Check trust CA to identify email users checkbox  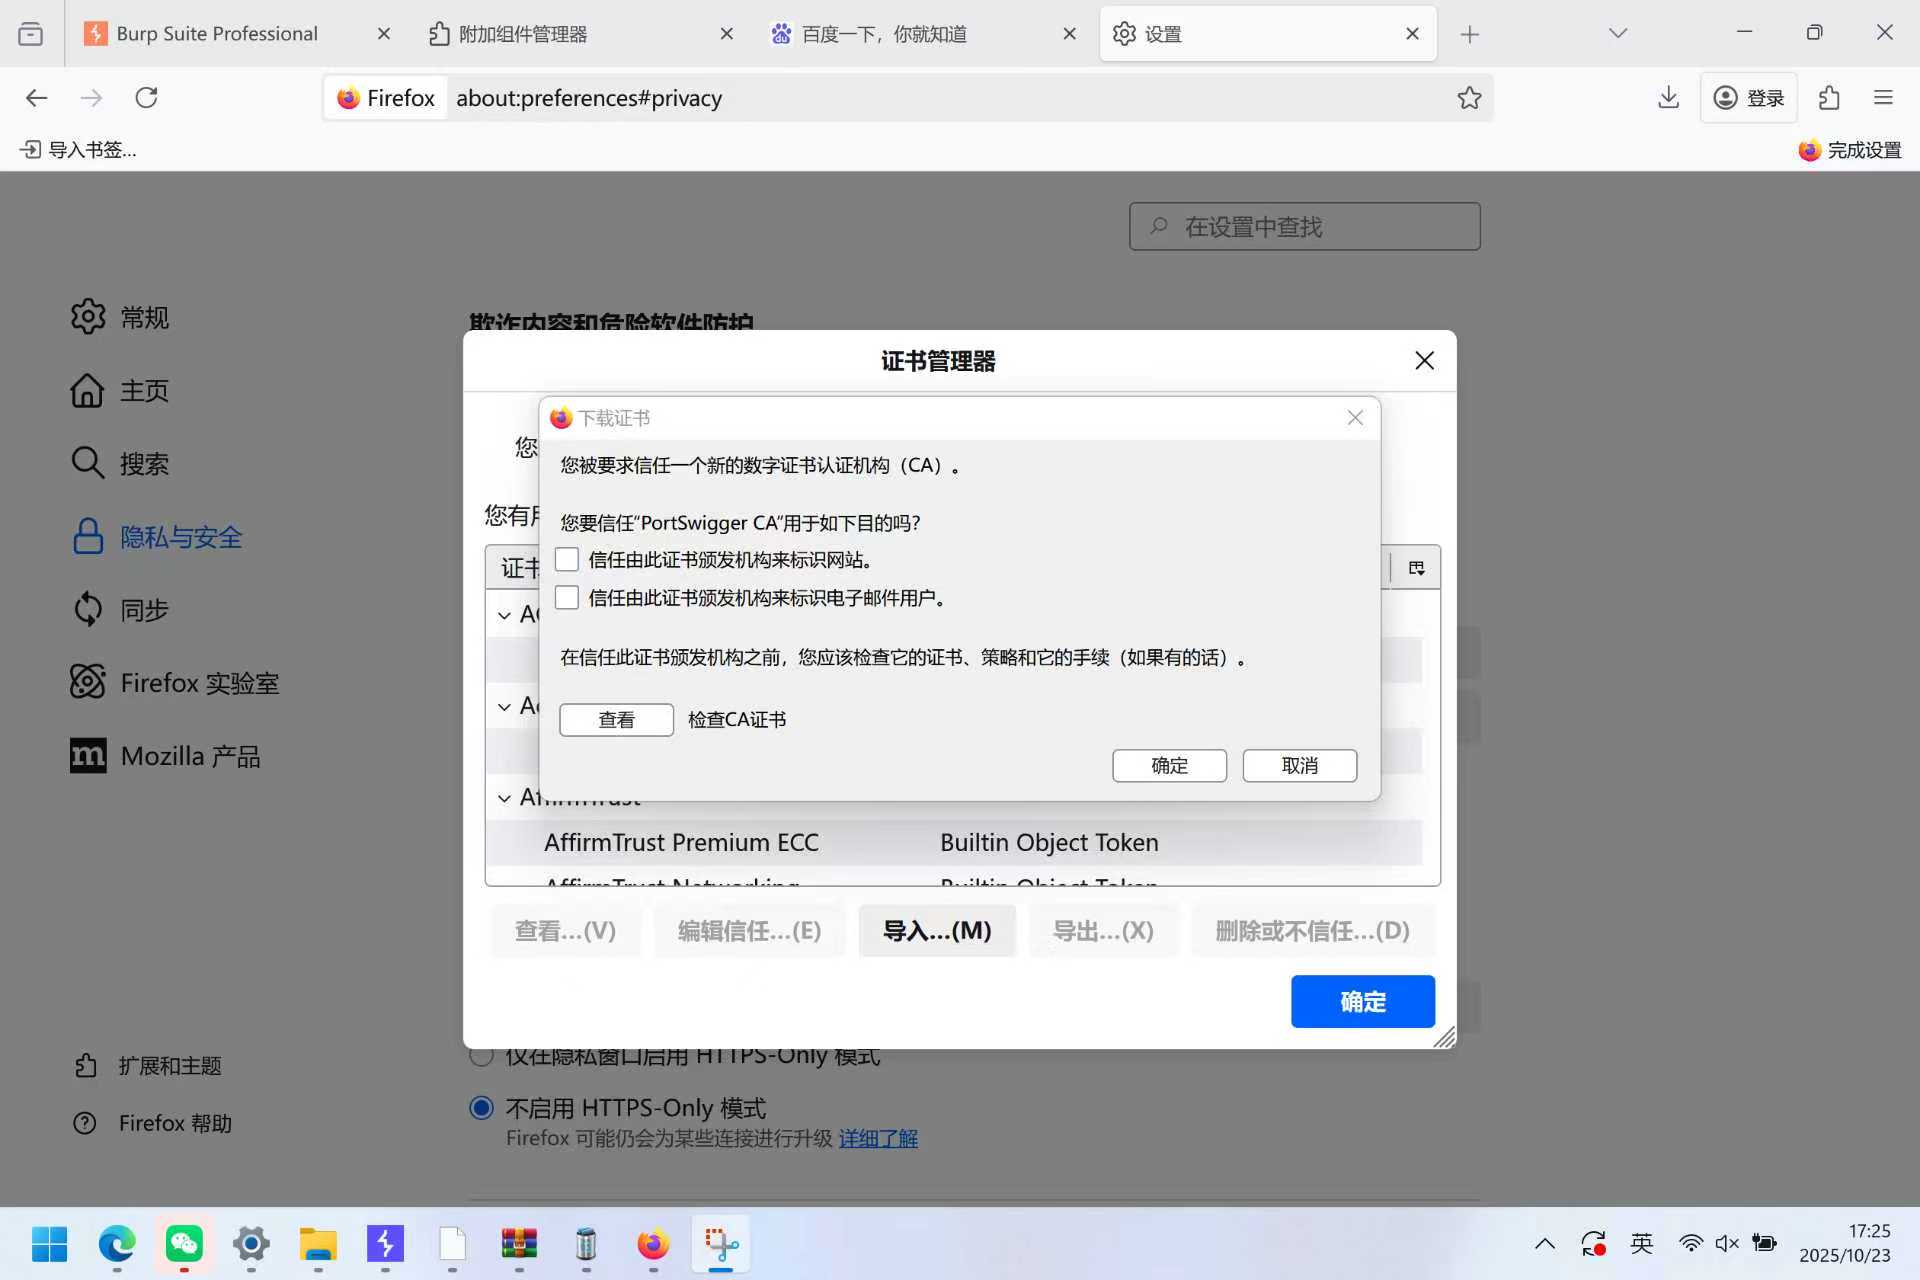click(567, 597)
